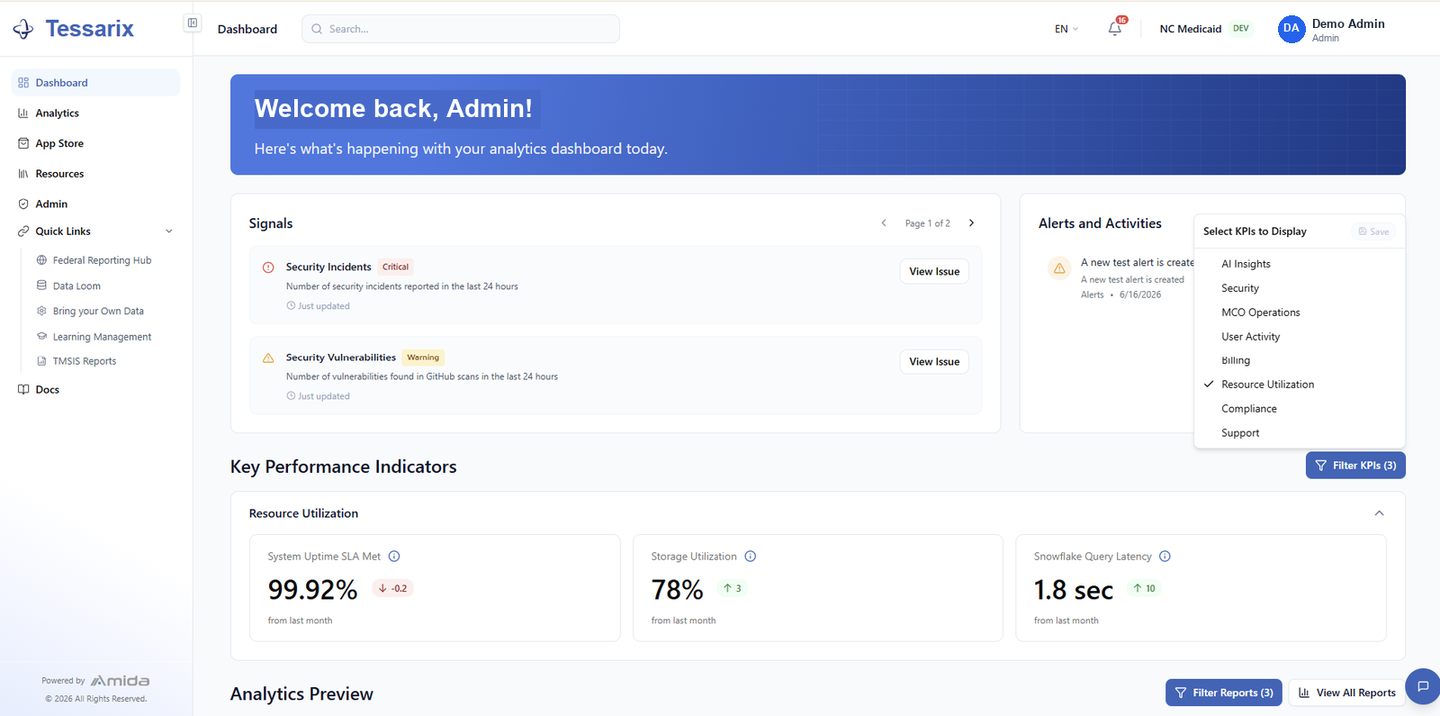Viewport: 1440px width, 716px height.
Task: Check Security KPI option
Action: 1299,288
